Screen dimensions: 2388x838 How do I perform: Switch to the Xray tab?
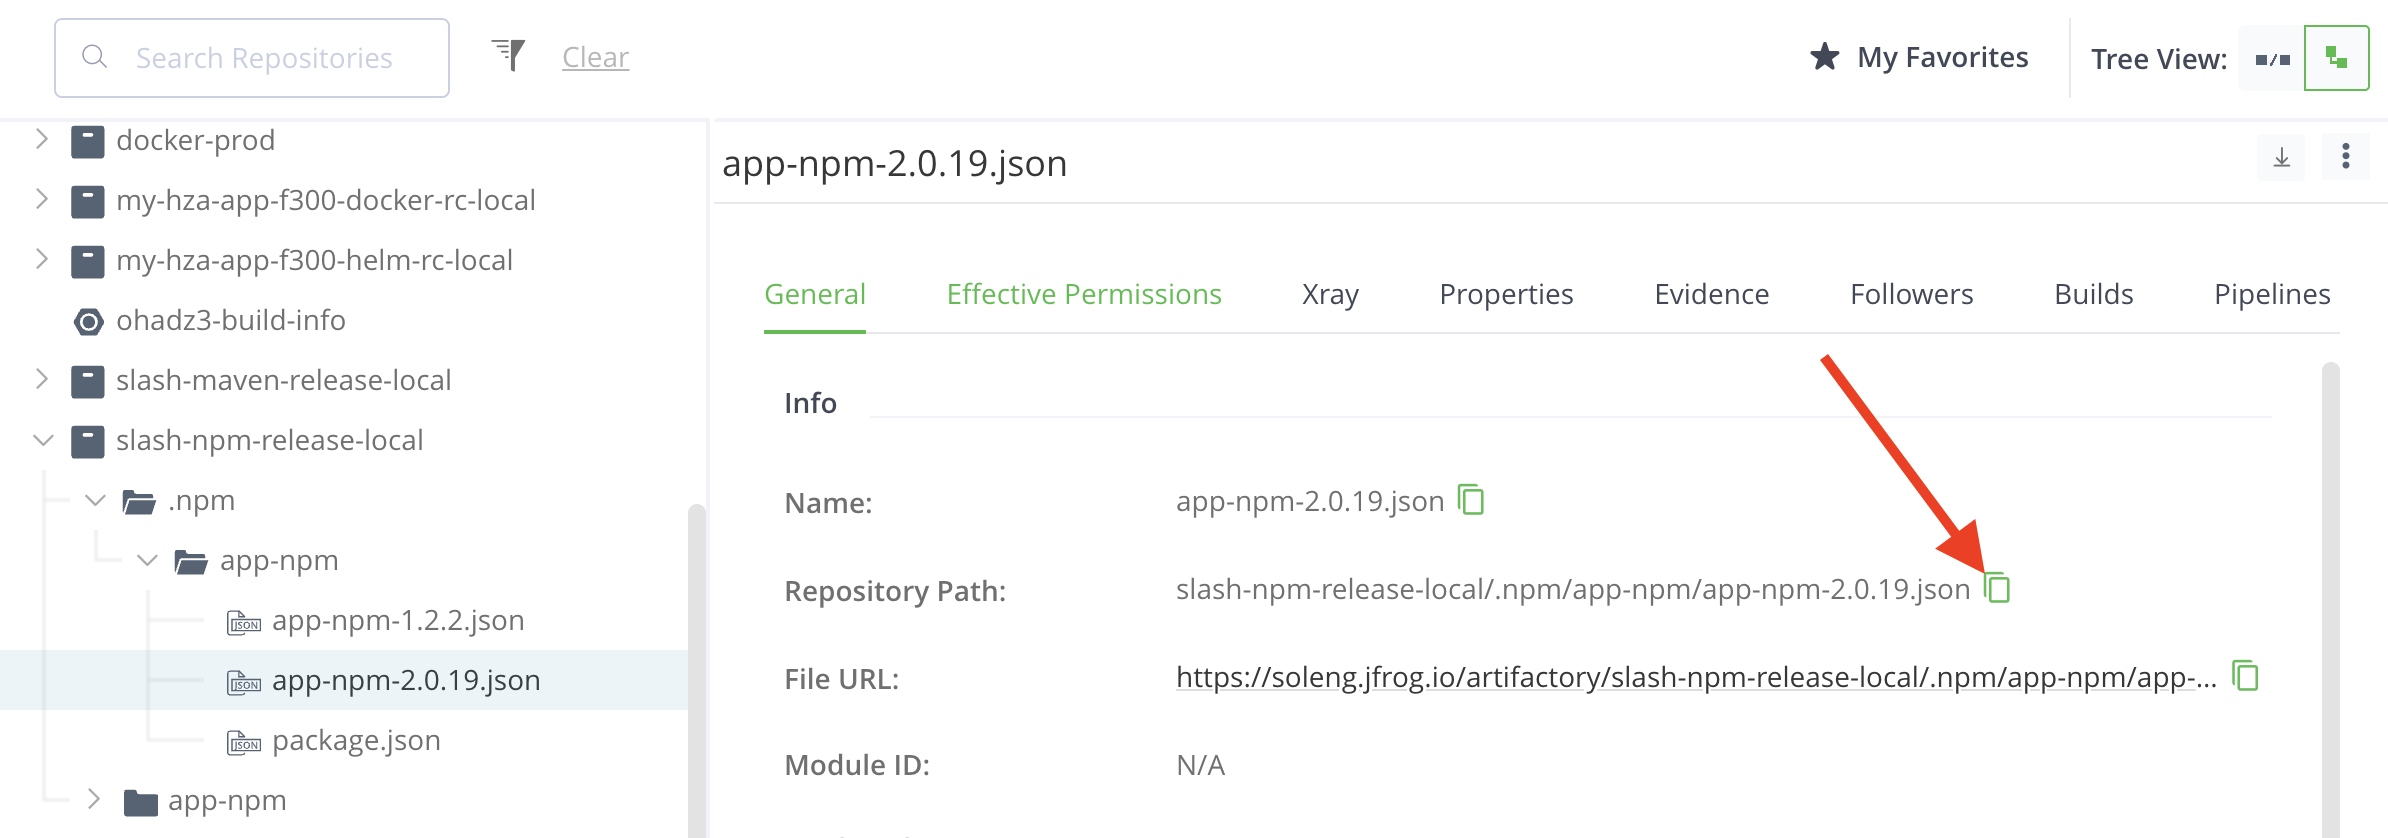point(1330,294)
